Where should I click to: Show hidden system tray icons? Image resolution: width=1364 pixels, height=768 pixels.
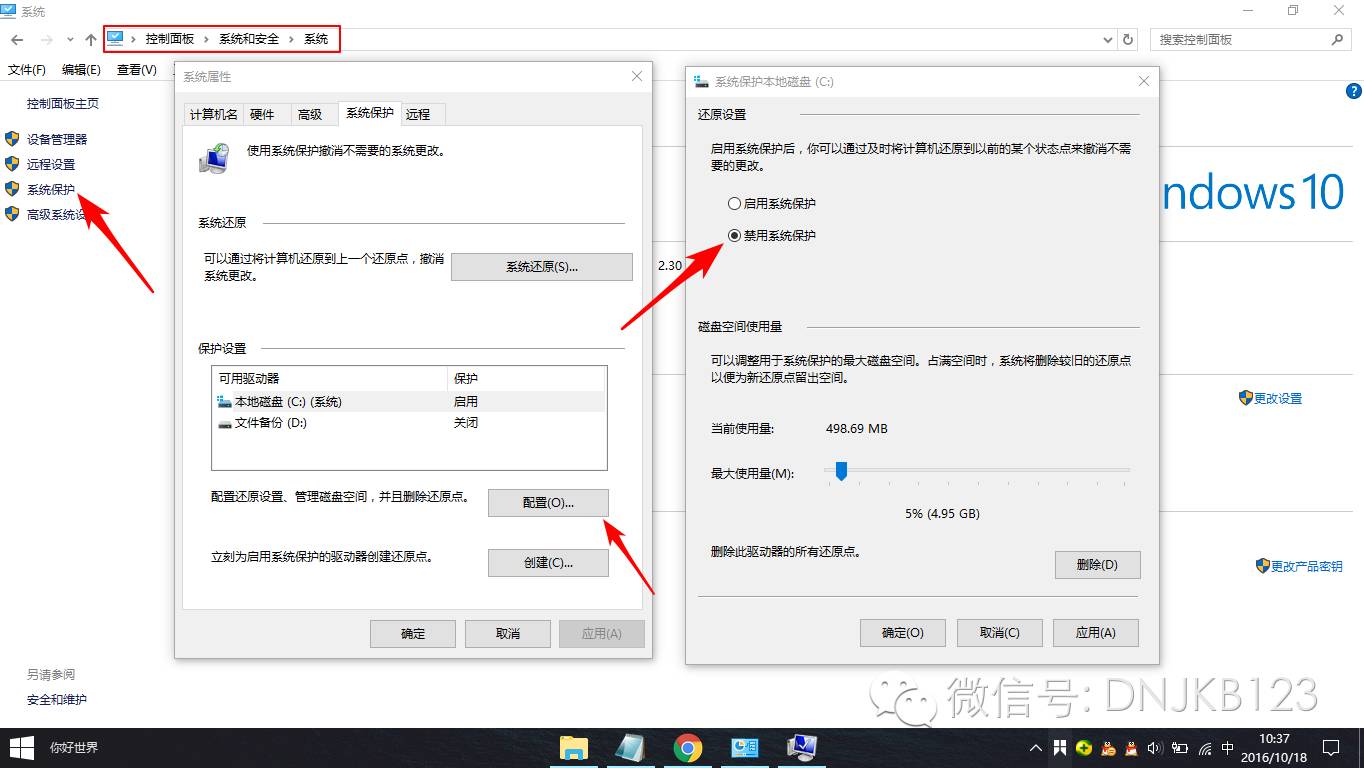tap(1036, 748)
